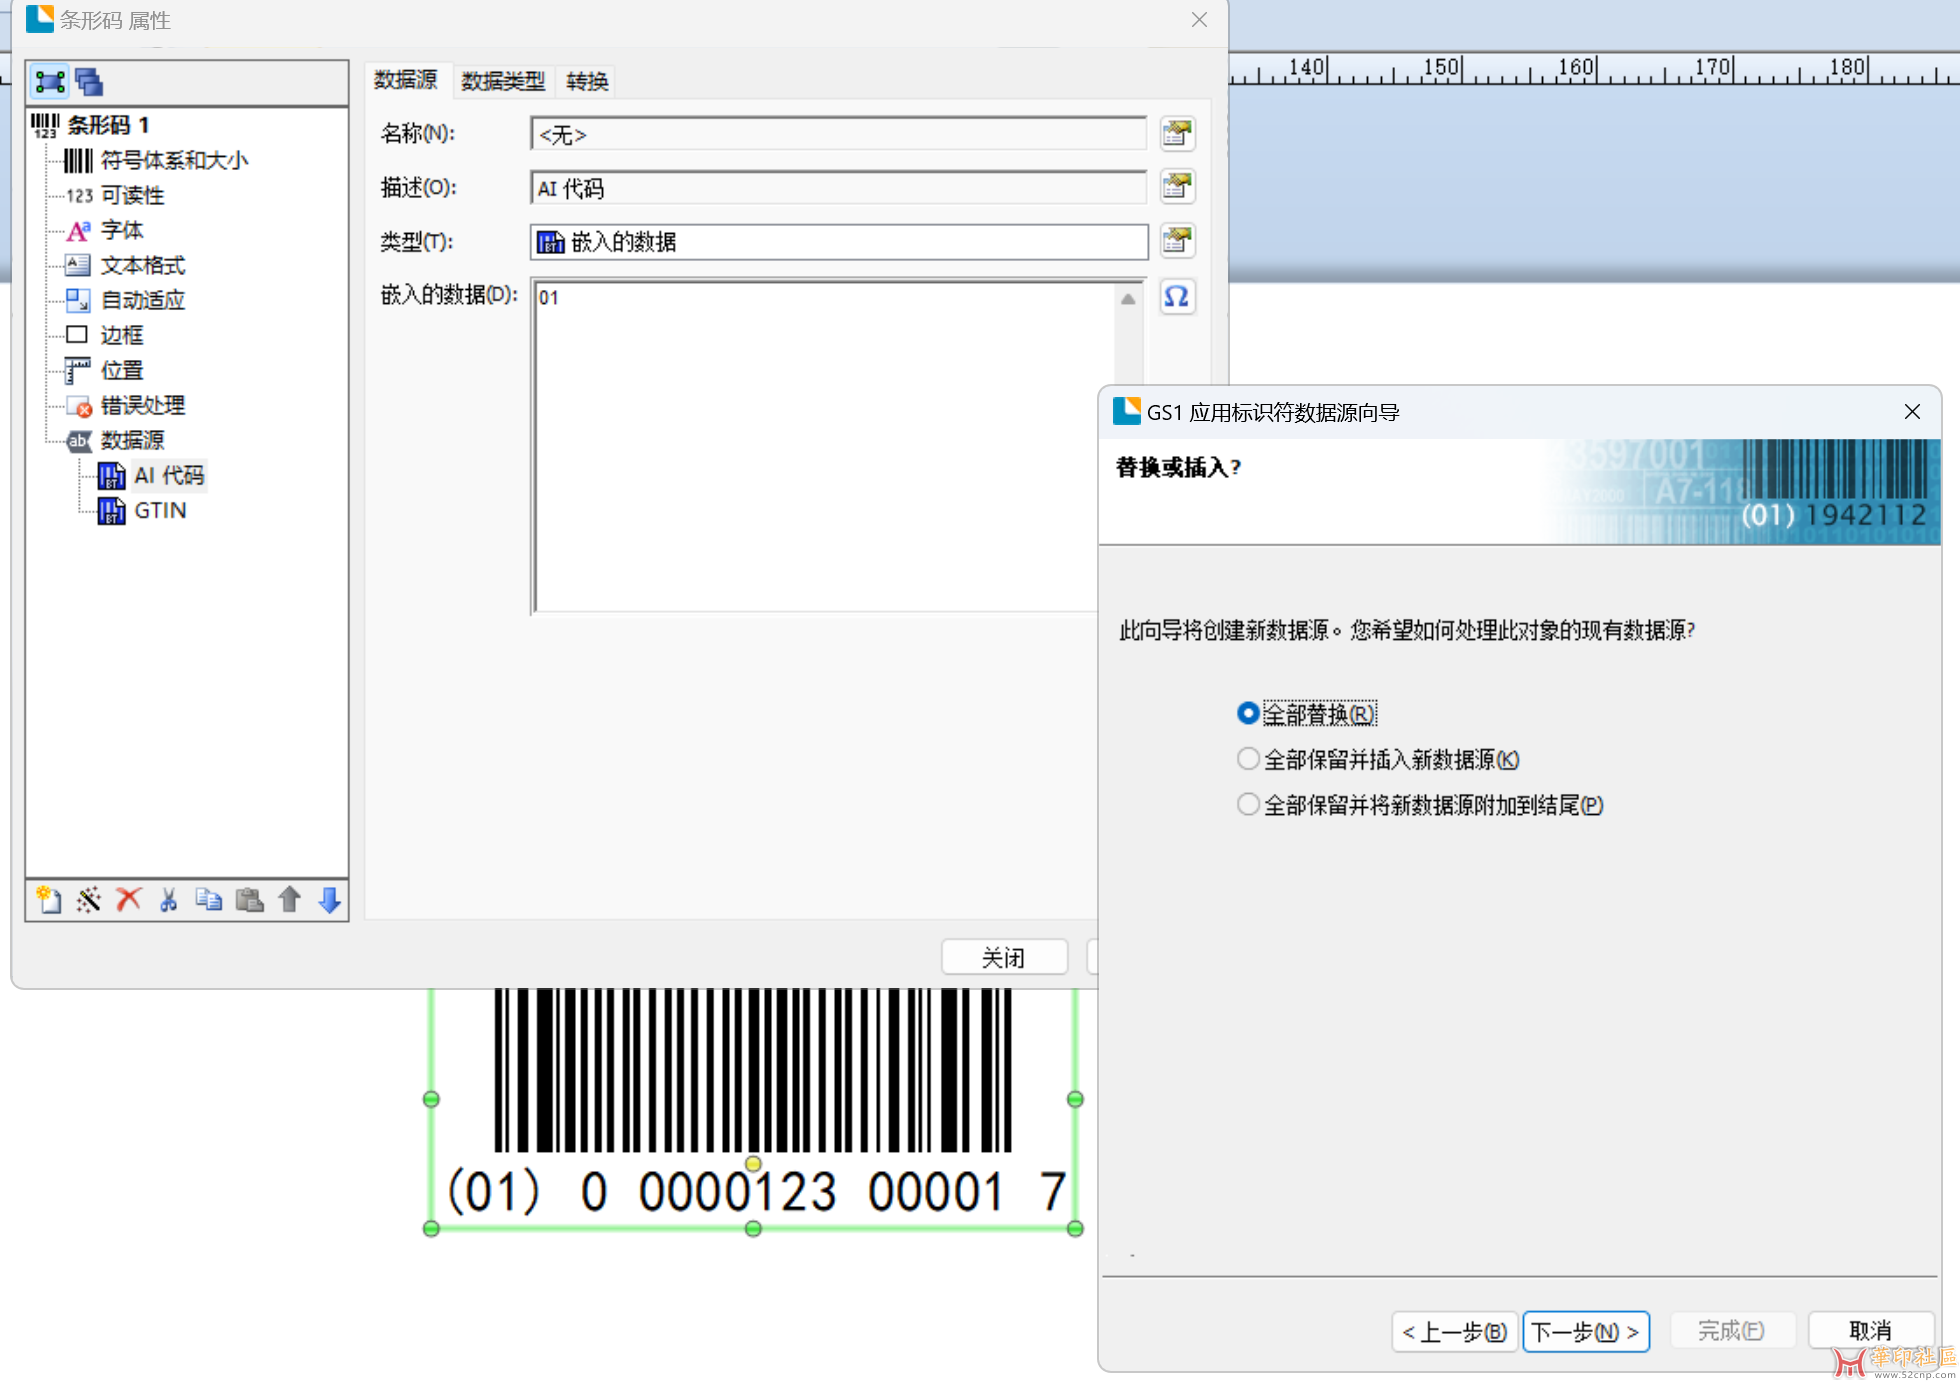1960x1382 pixels.
Task: Open 符号体系和大小 in the property tree
Action: click(174, 160)
